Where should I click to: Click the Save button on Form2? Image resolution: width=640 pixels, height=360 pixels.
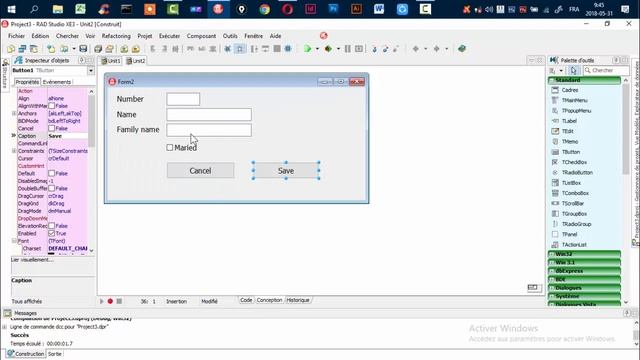pyautogui.click(x=286, y=171)
